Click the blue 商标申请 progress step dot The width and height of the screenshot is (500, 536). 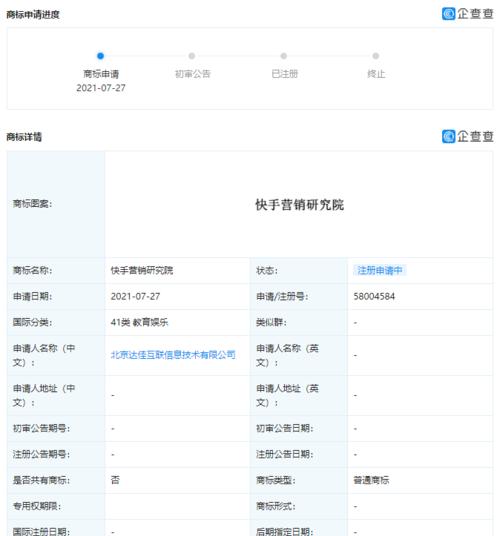click(100, 56)
